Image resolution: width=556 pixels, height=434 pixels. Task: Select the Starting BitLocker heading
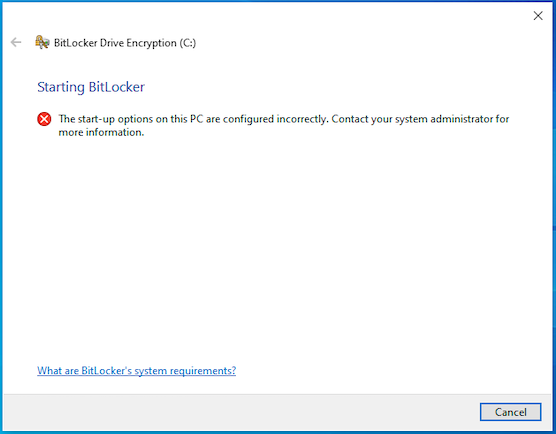tap(91, 87)
